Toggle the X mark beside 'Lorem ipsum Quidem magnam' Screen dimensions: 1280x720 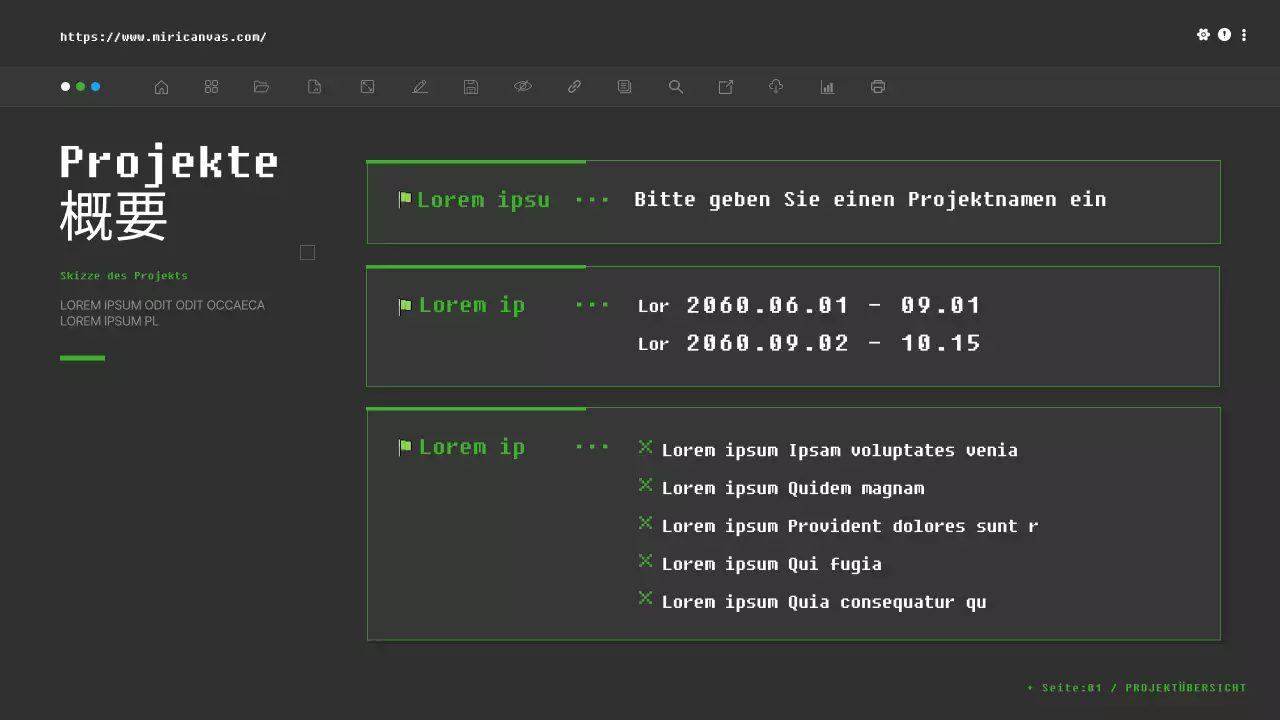point(645,485)
